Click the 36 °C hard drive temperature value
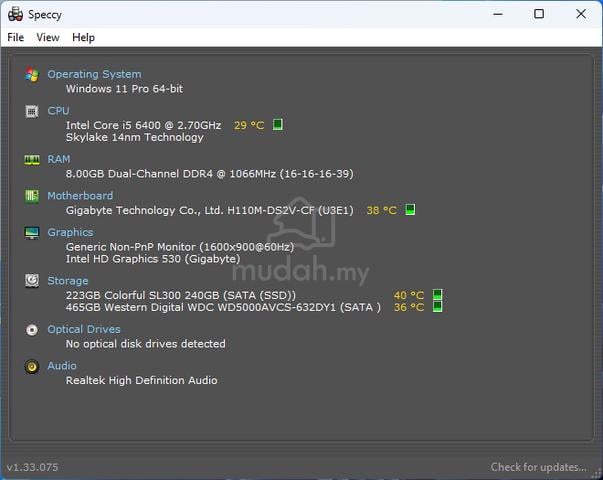603x480 pixels. tap(409, 307)
